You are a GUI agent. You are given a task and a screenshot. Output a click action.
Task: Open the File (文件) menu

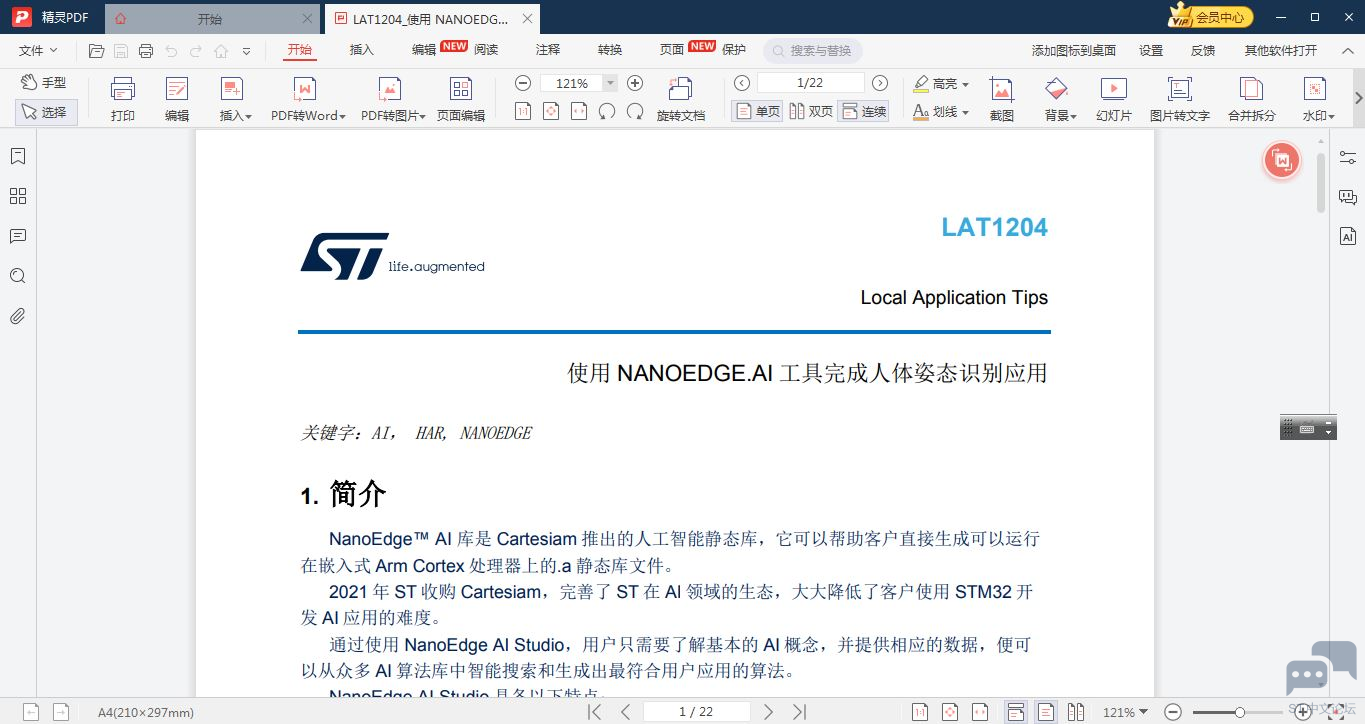(38, 50)
